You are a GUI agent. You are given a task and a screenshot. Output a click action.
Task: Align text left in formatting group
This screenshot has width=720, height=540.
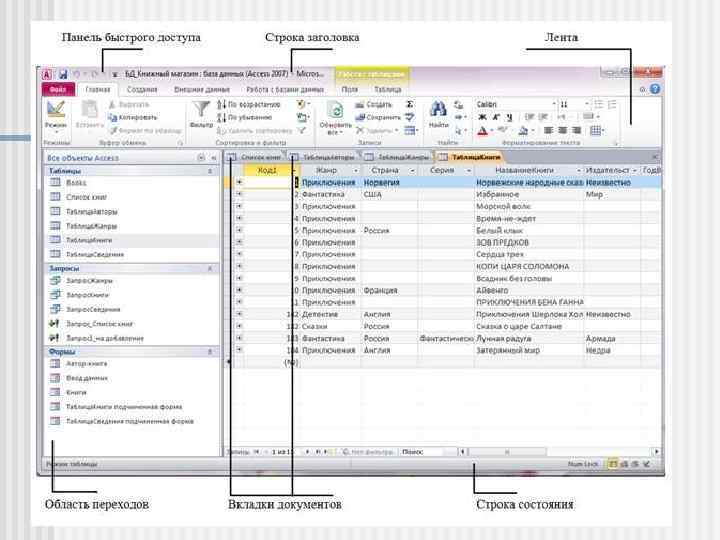pos(548,131)
